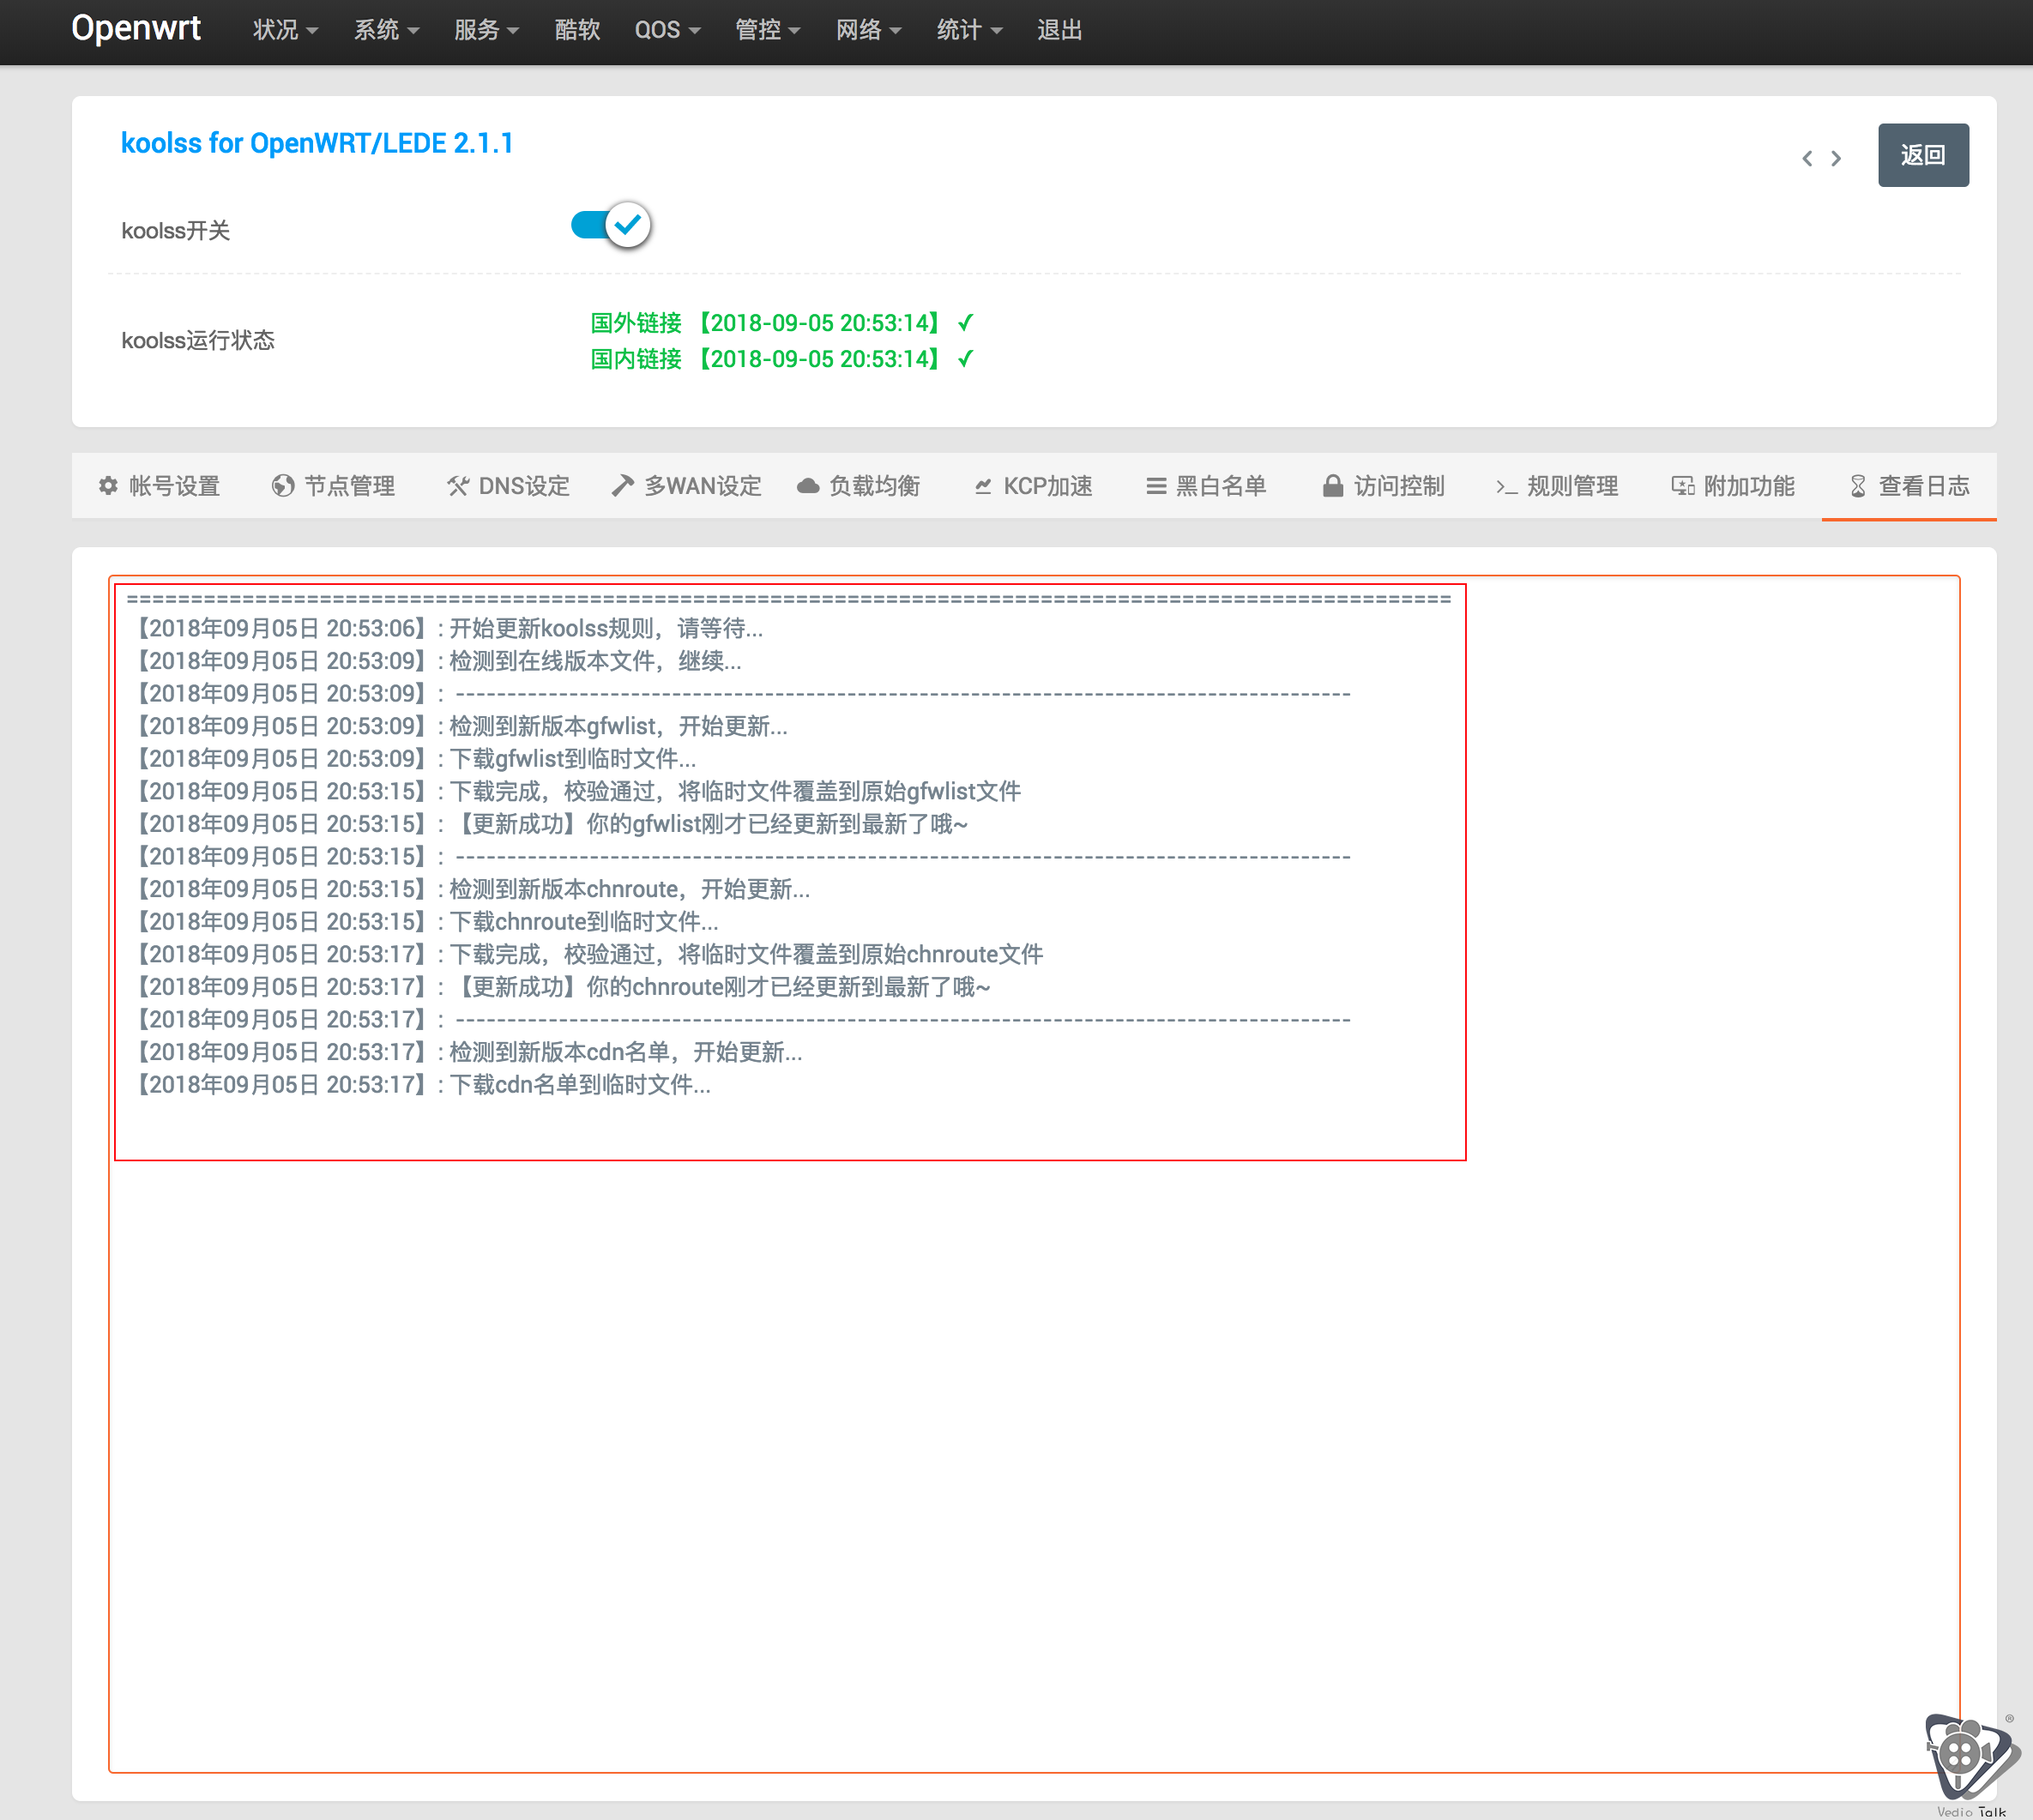2033x1820 pixels.
Task: Click log line 下载cdn名单到临时文件
Action: [x=420, y=1085]
